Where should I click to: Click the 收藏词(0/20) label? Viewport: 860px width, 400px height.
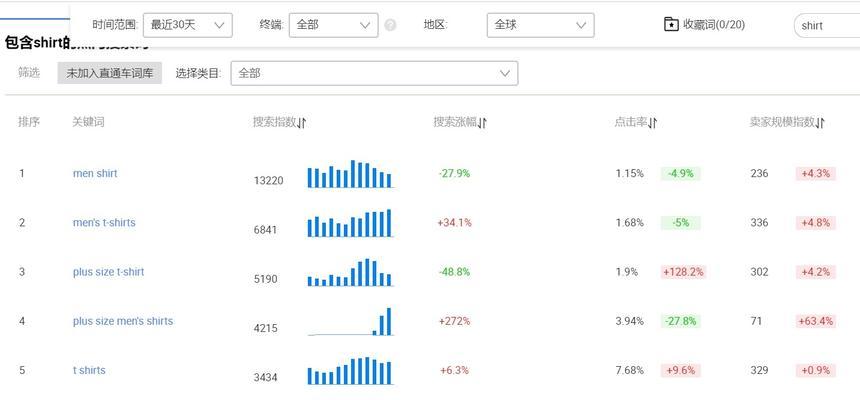tap(714, 25)
